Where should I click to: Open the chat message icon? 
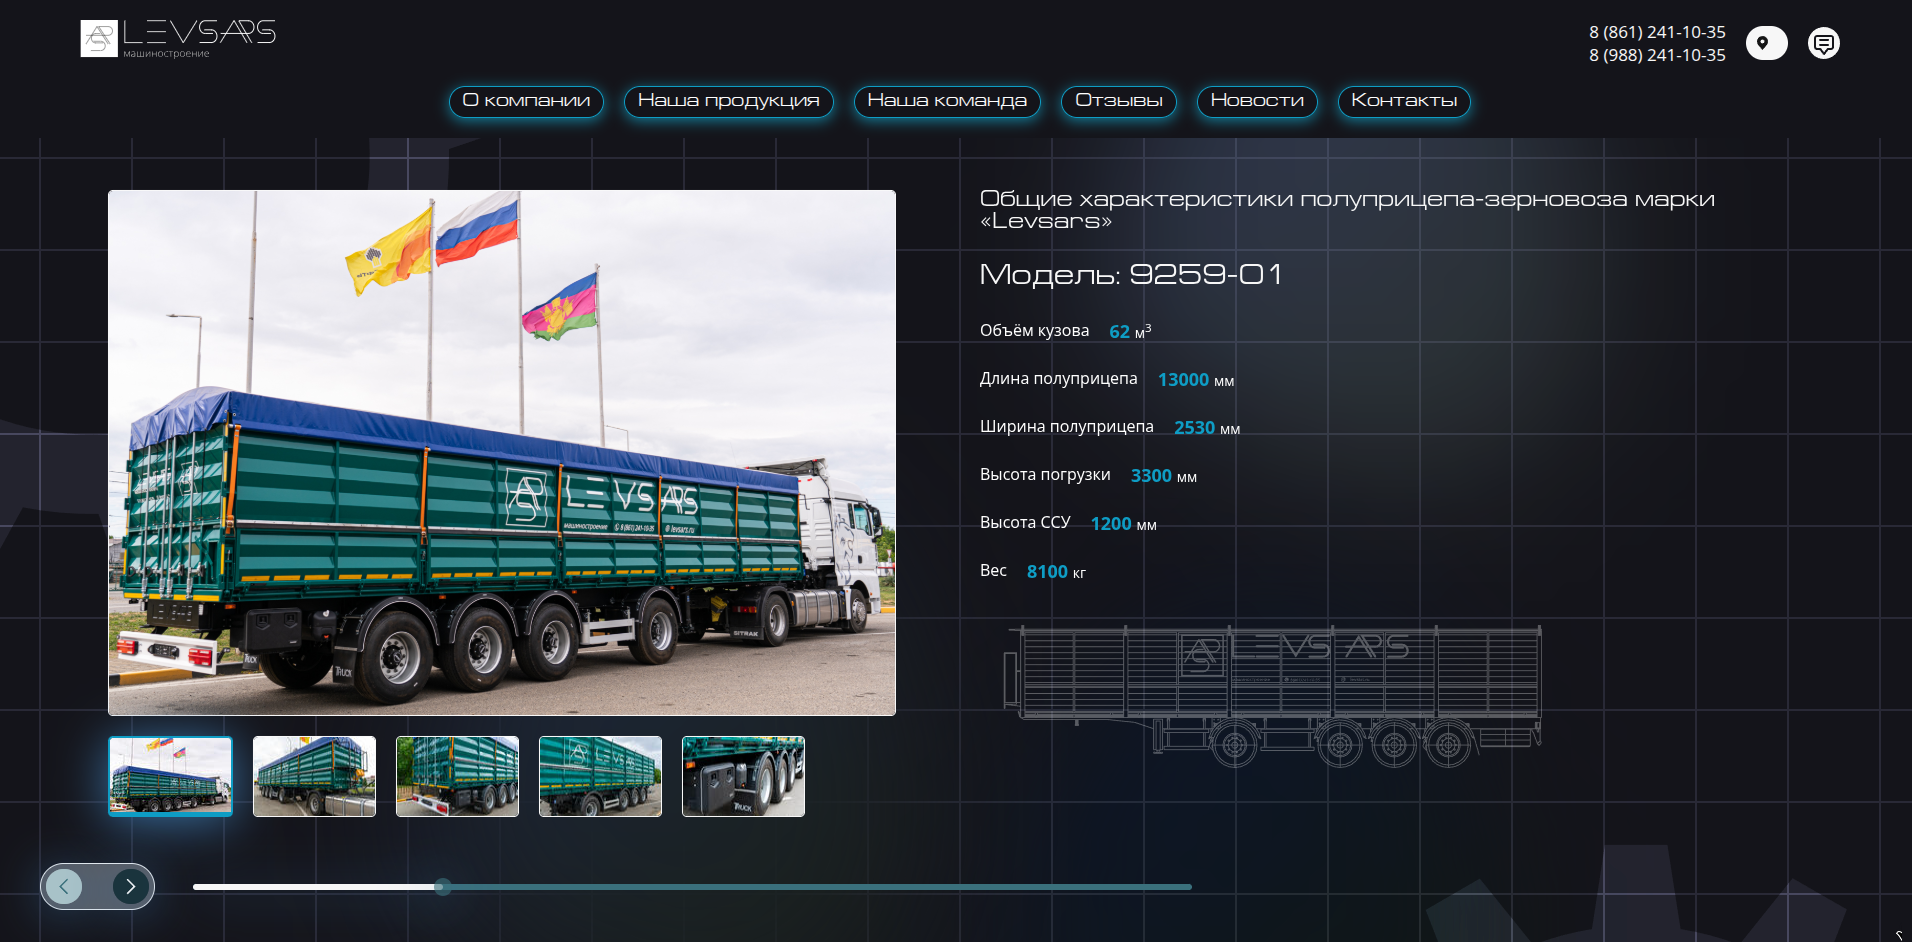click(x=1824, y=43)
